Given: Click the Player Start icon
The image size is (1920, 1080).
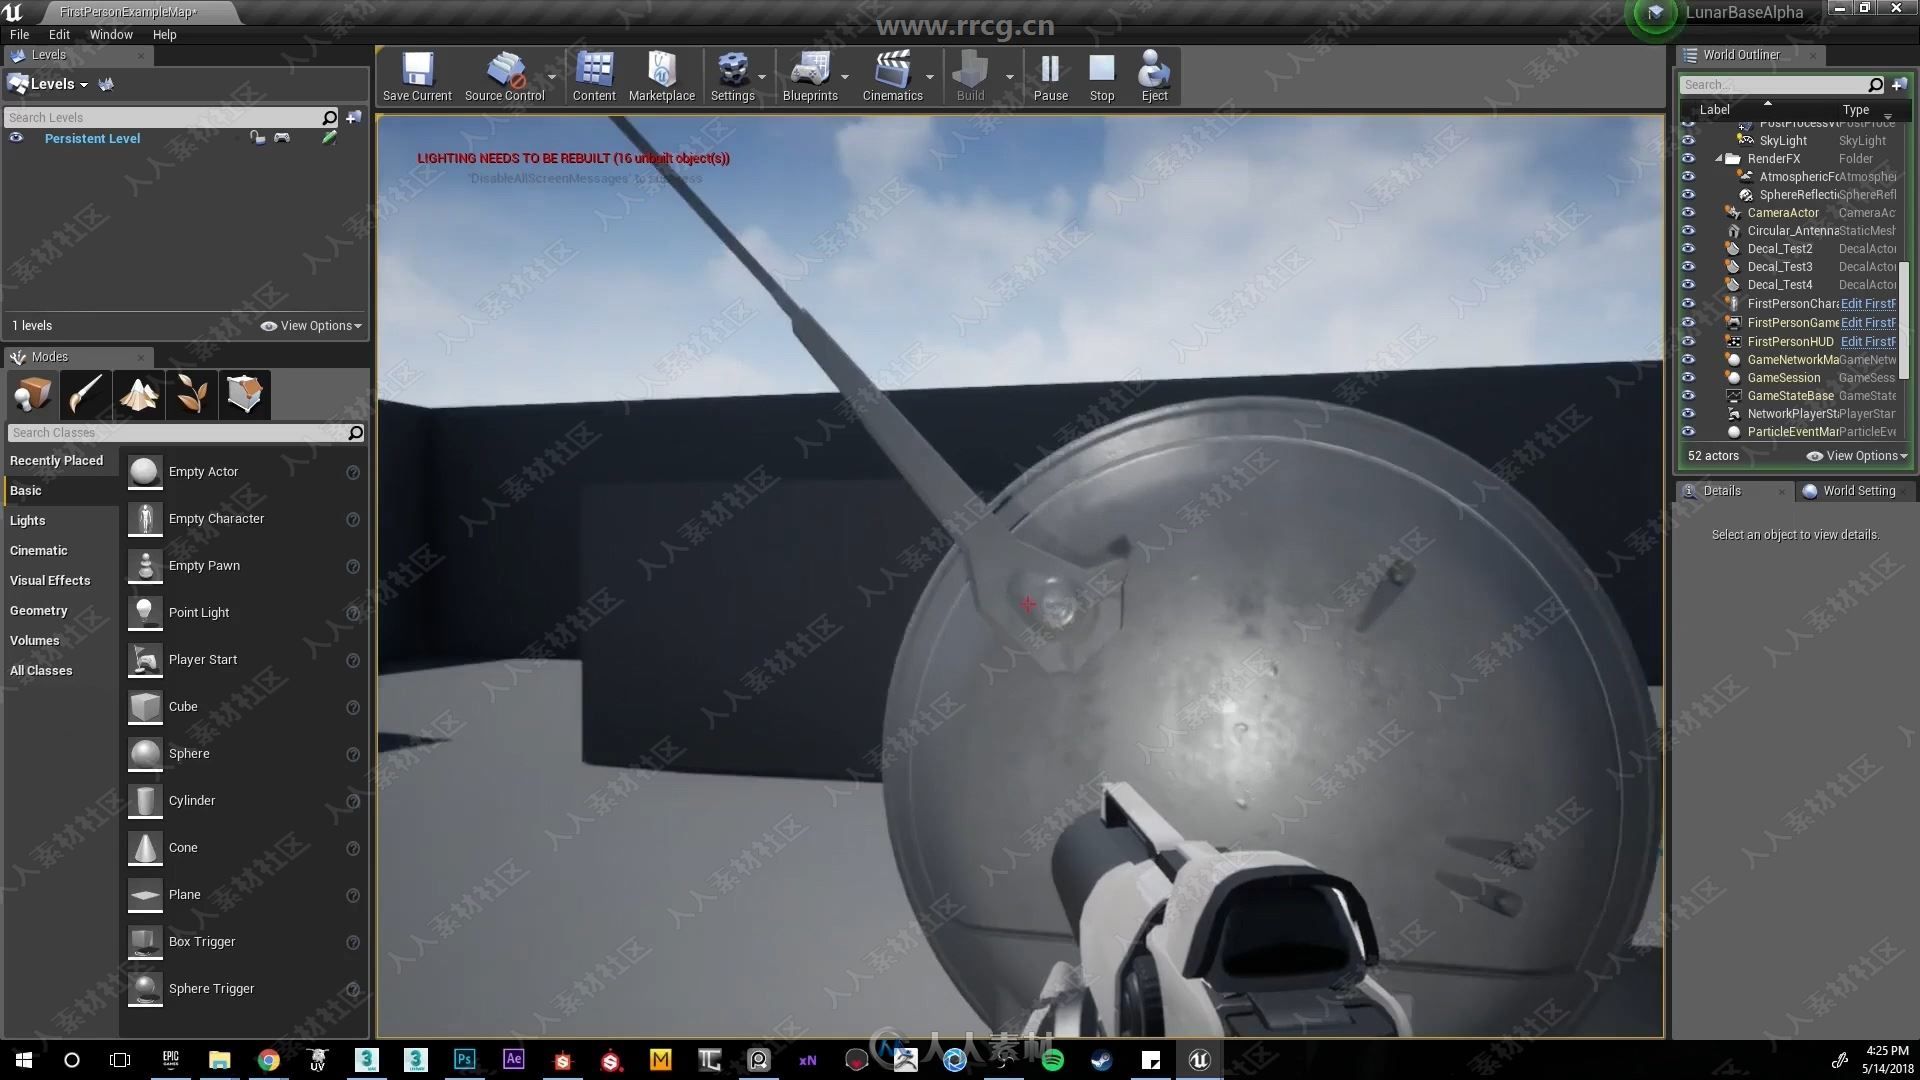Looking at the screenshot, I should click(x=145, y=660).
